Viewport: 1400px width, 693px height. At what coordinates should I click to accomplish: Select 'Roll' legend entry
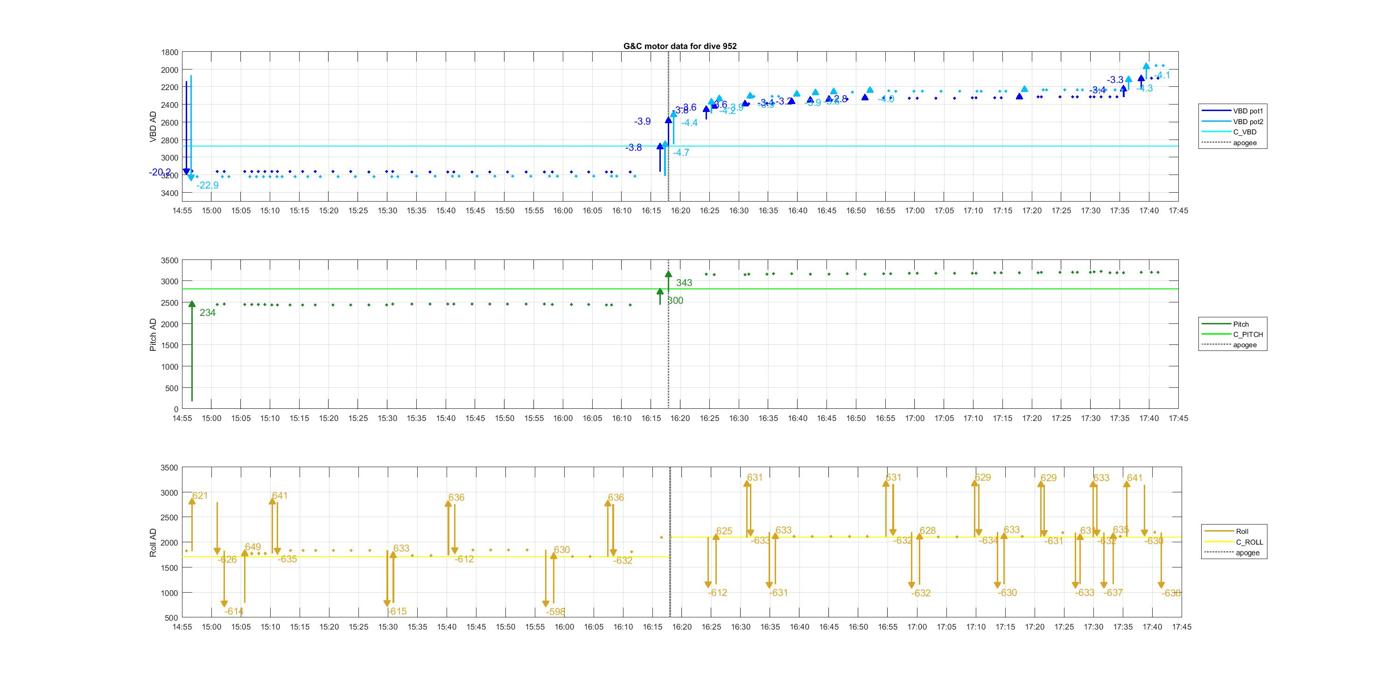point(1242,531)
